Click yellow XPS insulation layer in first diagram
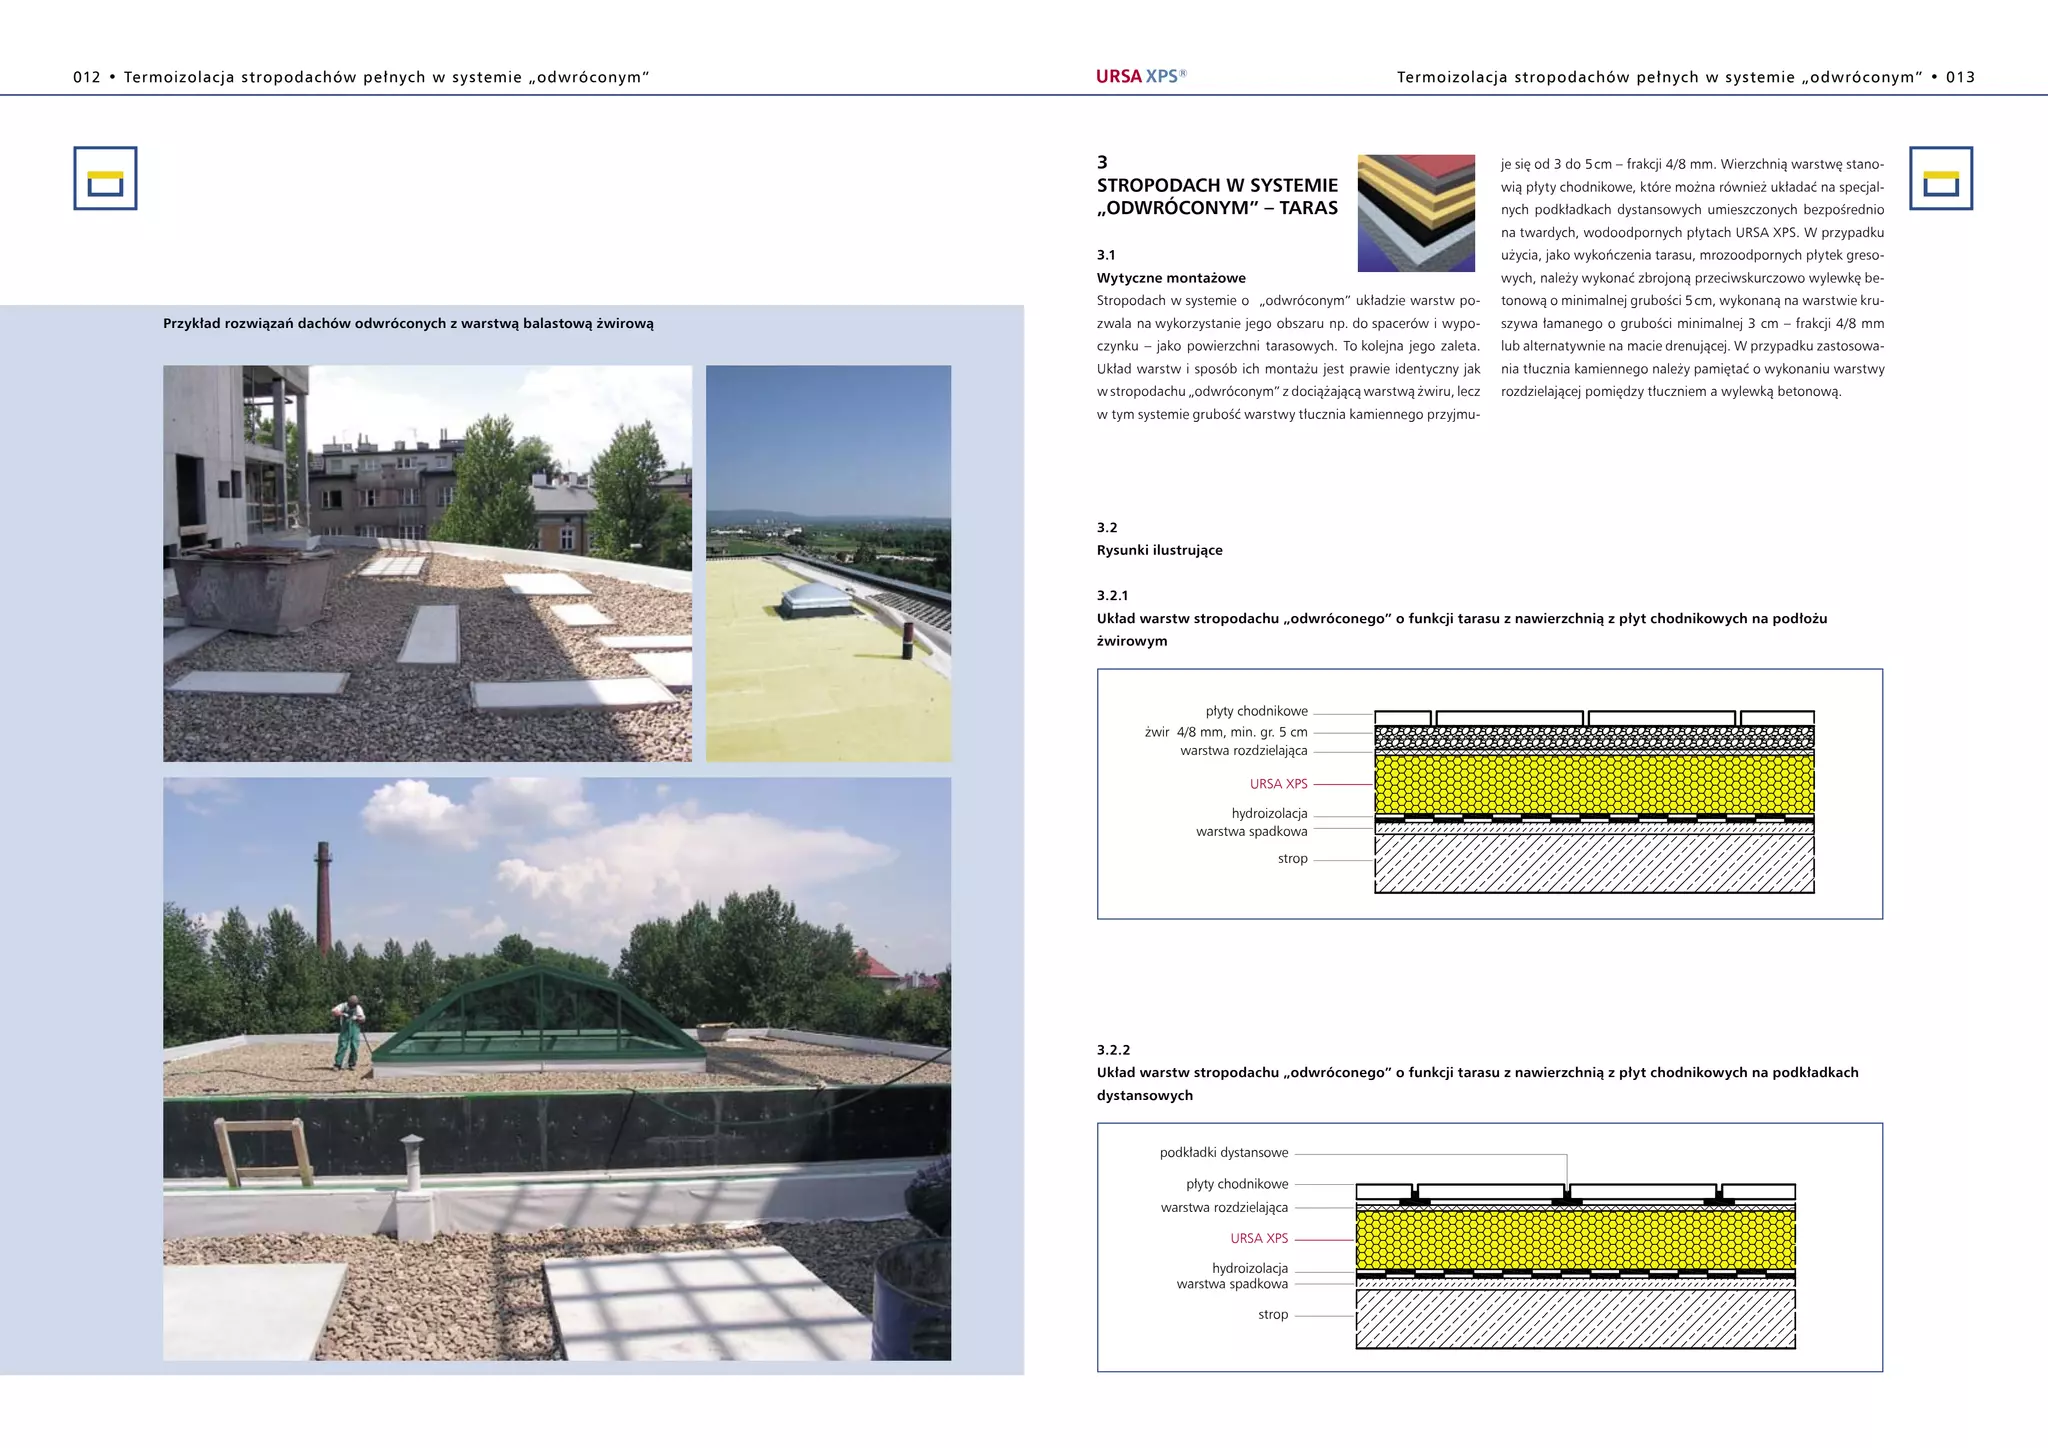 (x=1594, y=784)
